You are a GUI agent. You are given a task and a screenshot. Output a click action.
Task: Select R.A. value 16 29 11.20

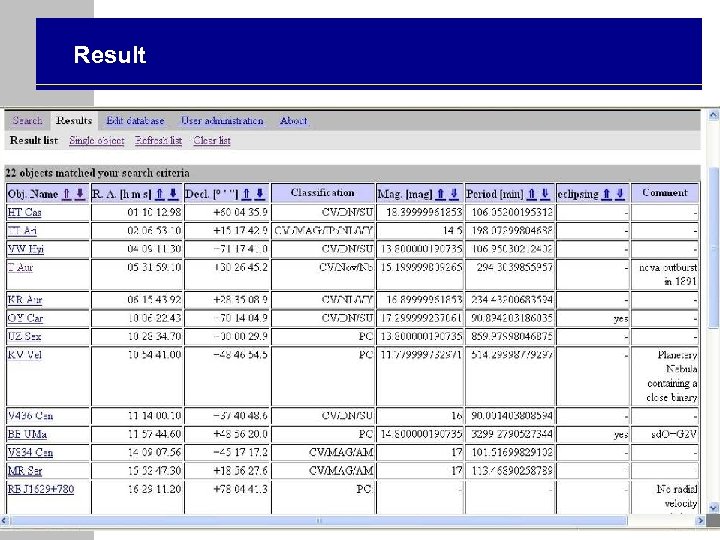(x=154, y=489)
